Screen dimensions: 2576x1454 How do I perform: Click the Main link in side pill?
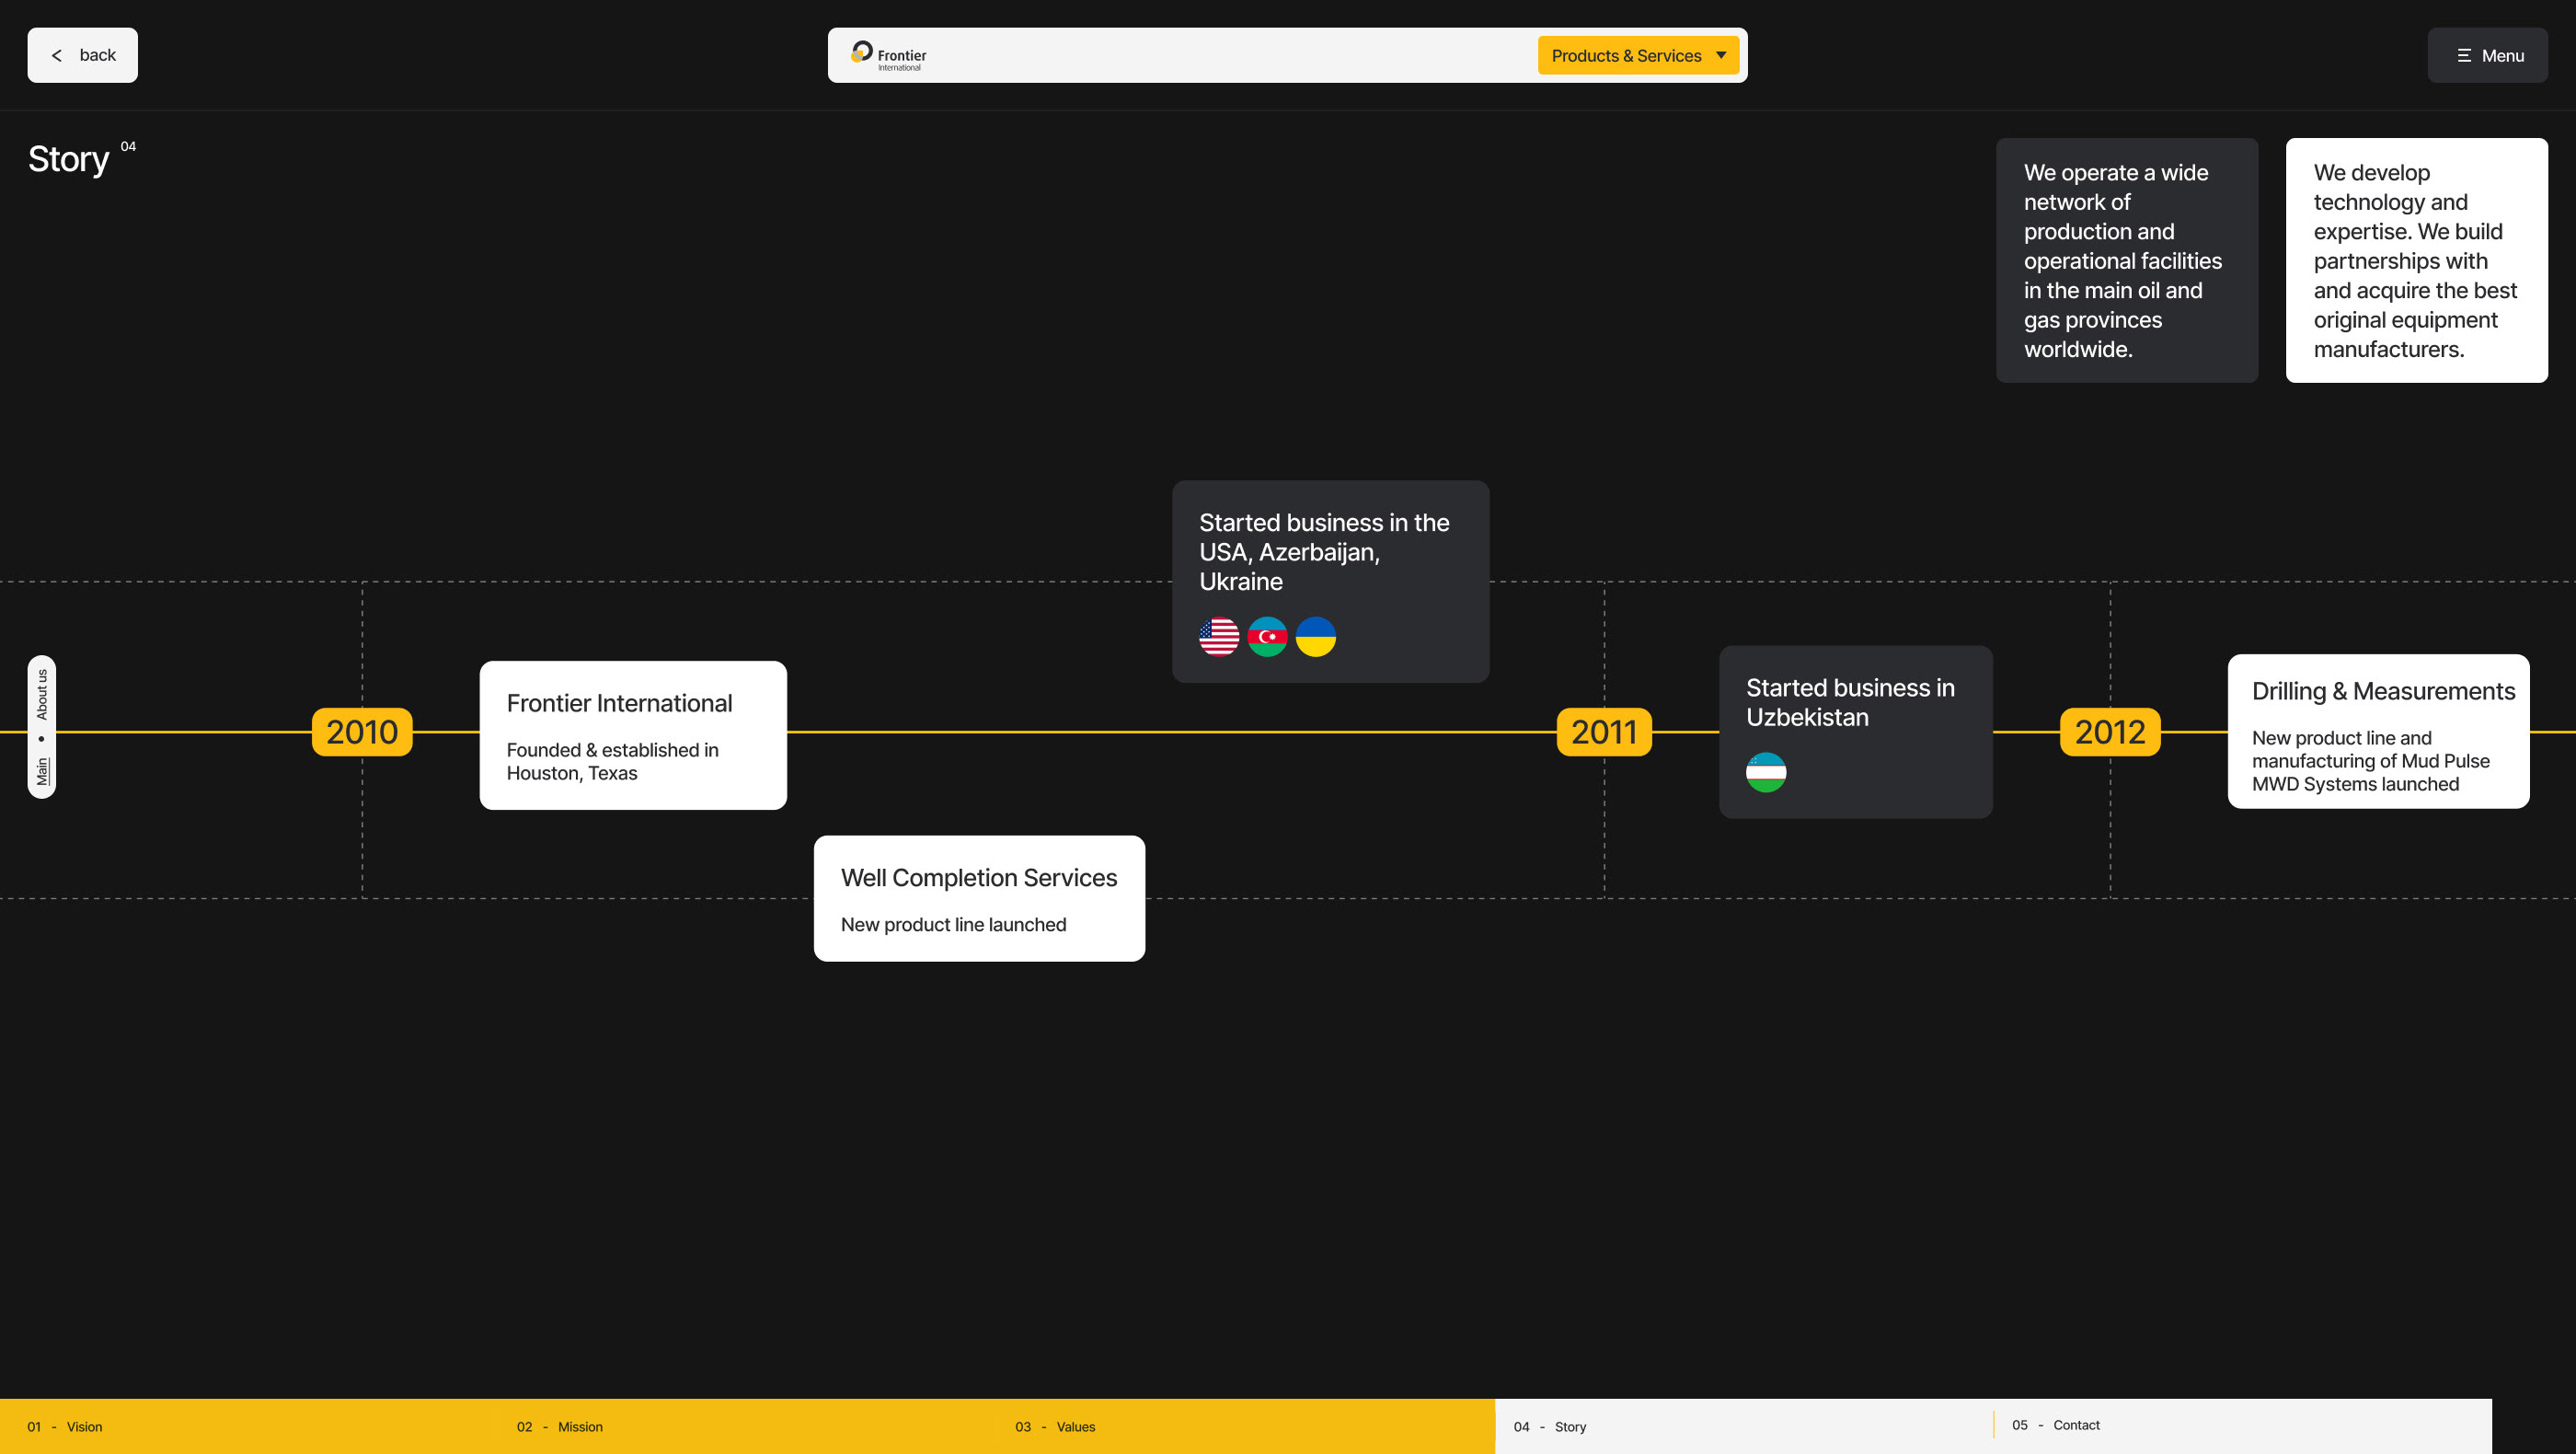point(42,771)
